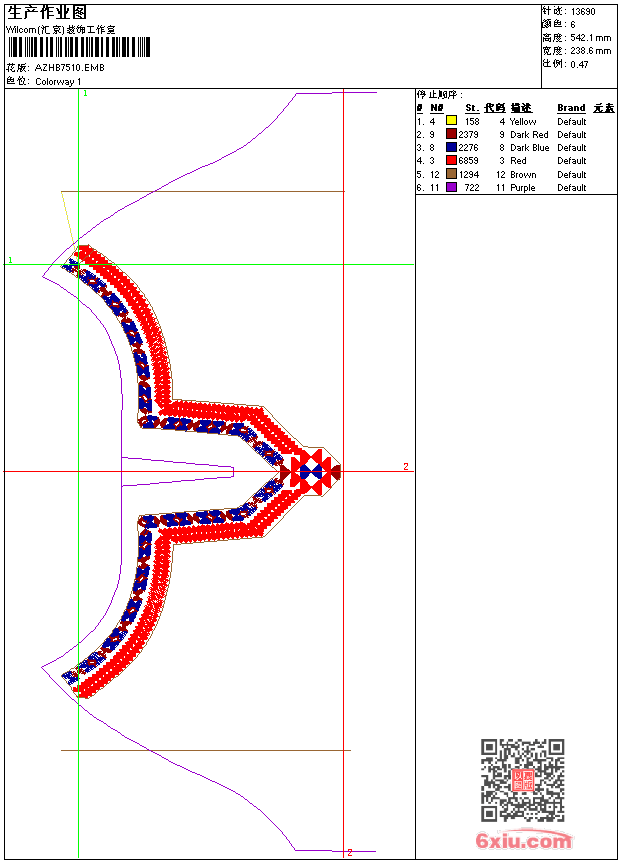The image size is (620, 860).
Task: Click the green marker 1 at top guide
Action: click(x=86, y=93)
